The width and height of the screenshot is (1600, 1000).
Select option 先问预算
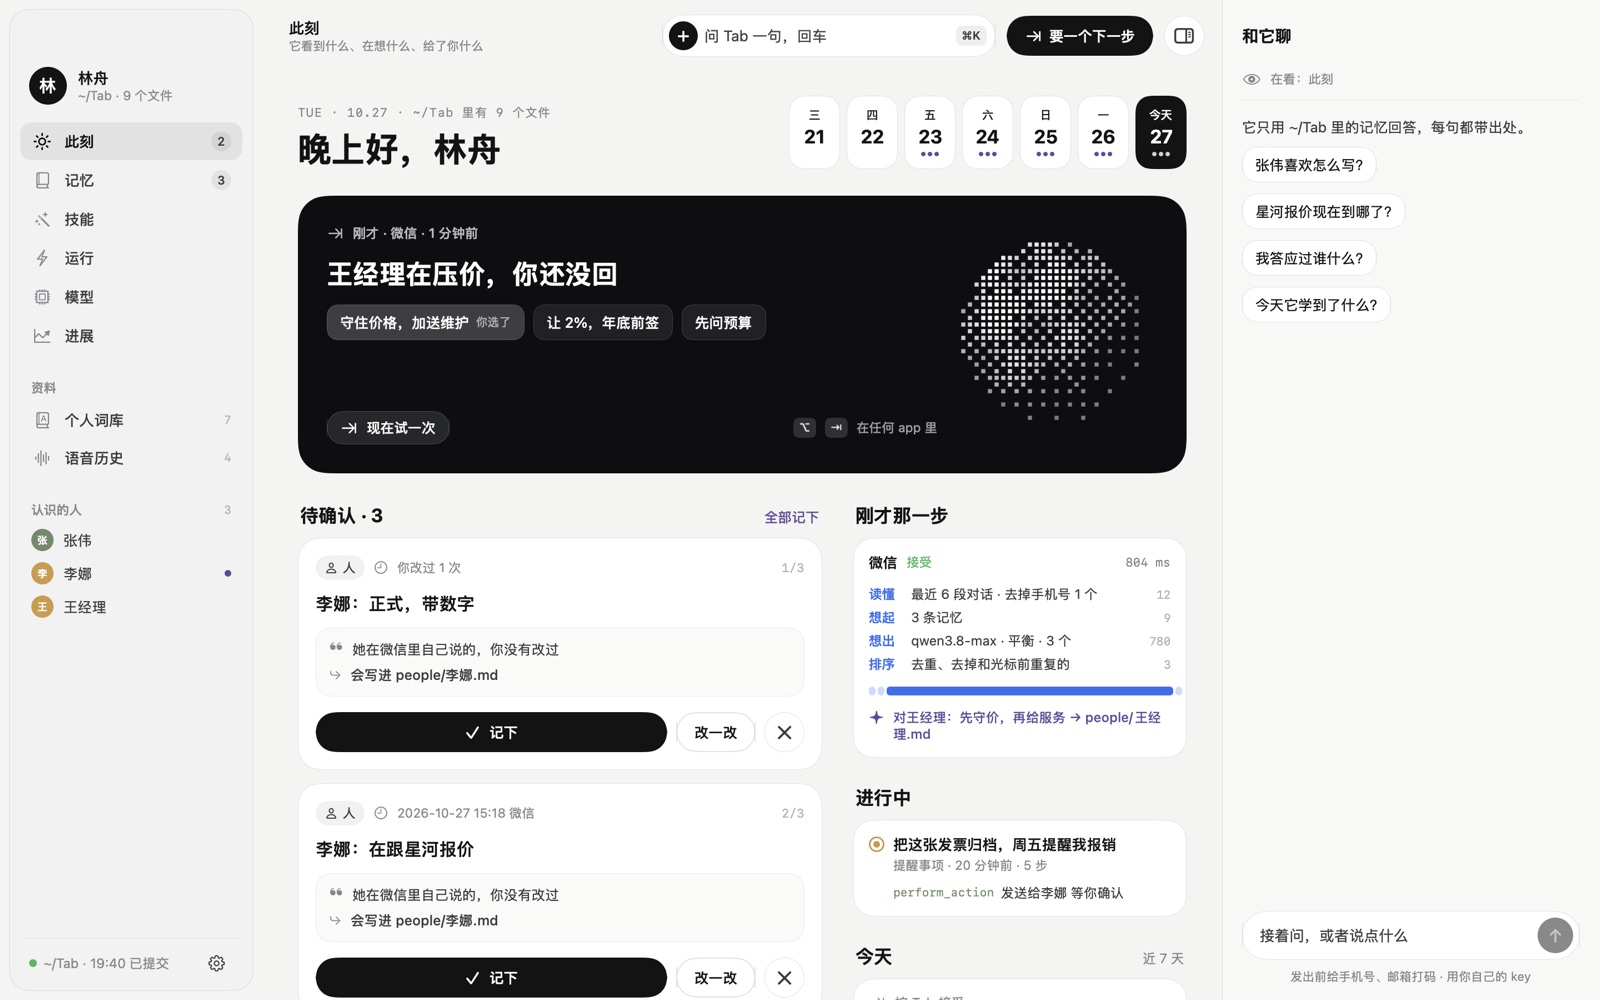tap(723, 323)
